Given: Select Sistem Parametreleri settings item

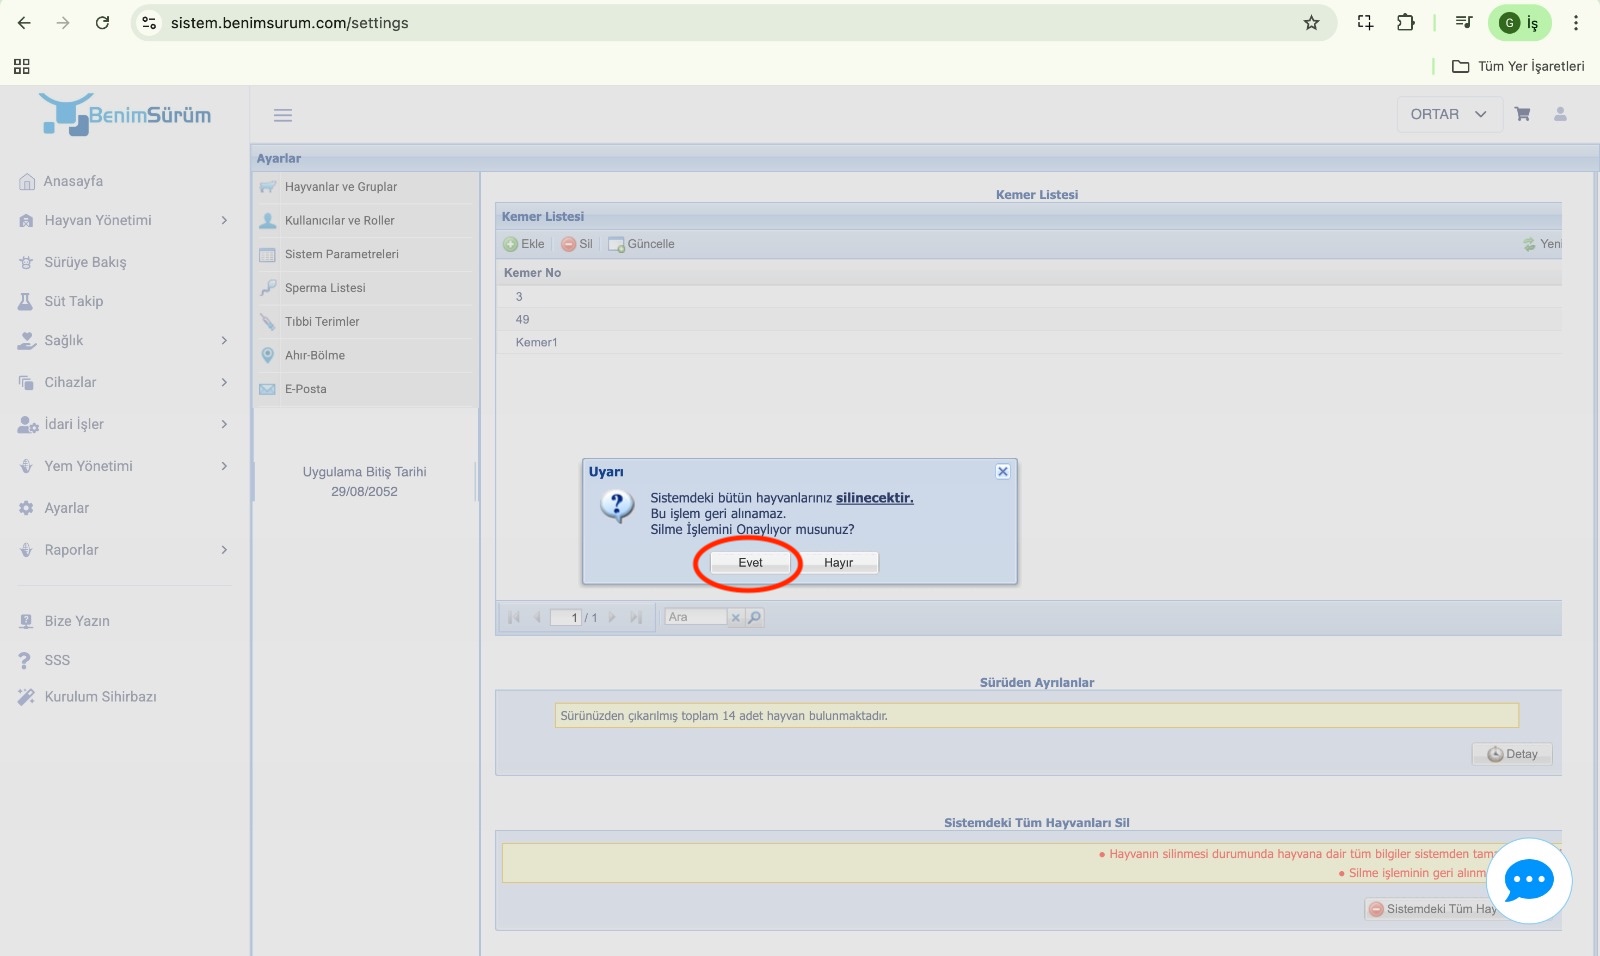Looking at the screenshot, I should (341, 254).
